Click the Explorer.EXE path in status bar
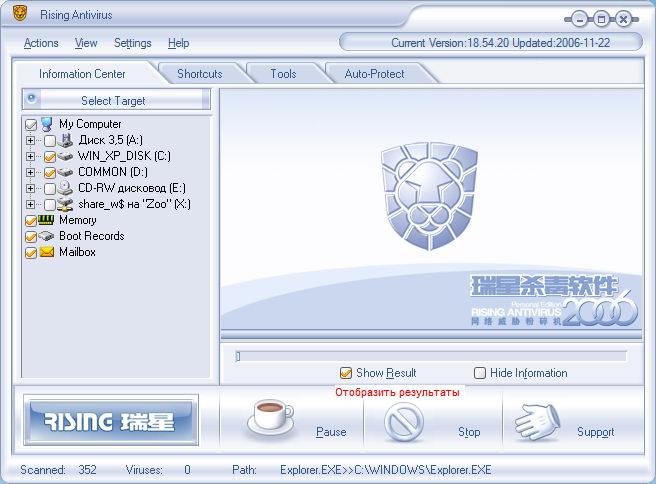 click(386, 470)
